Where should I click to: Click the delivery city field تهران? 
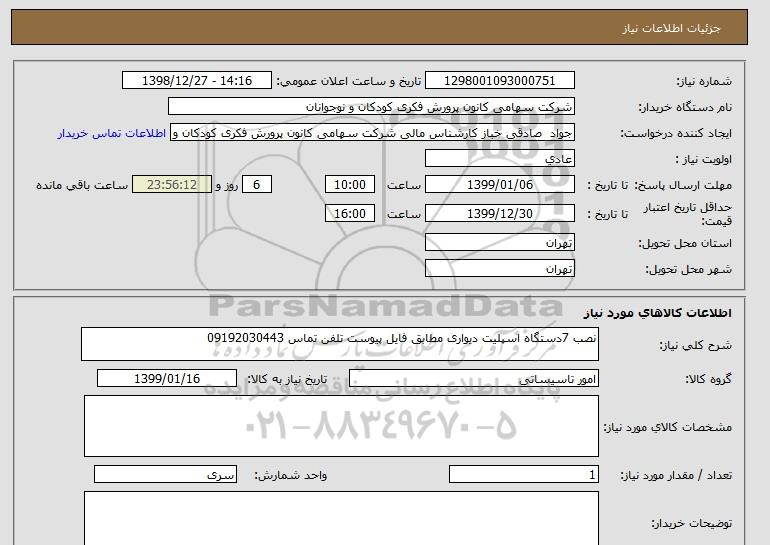499,269
